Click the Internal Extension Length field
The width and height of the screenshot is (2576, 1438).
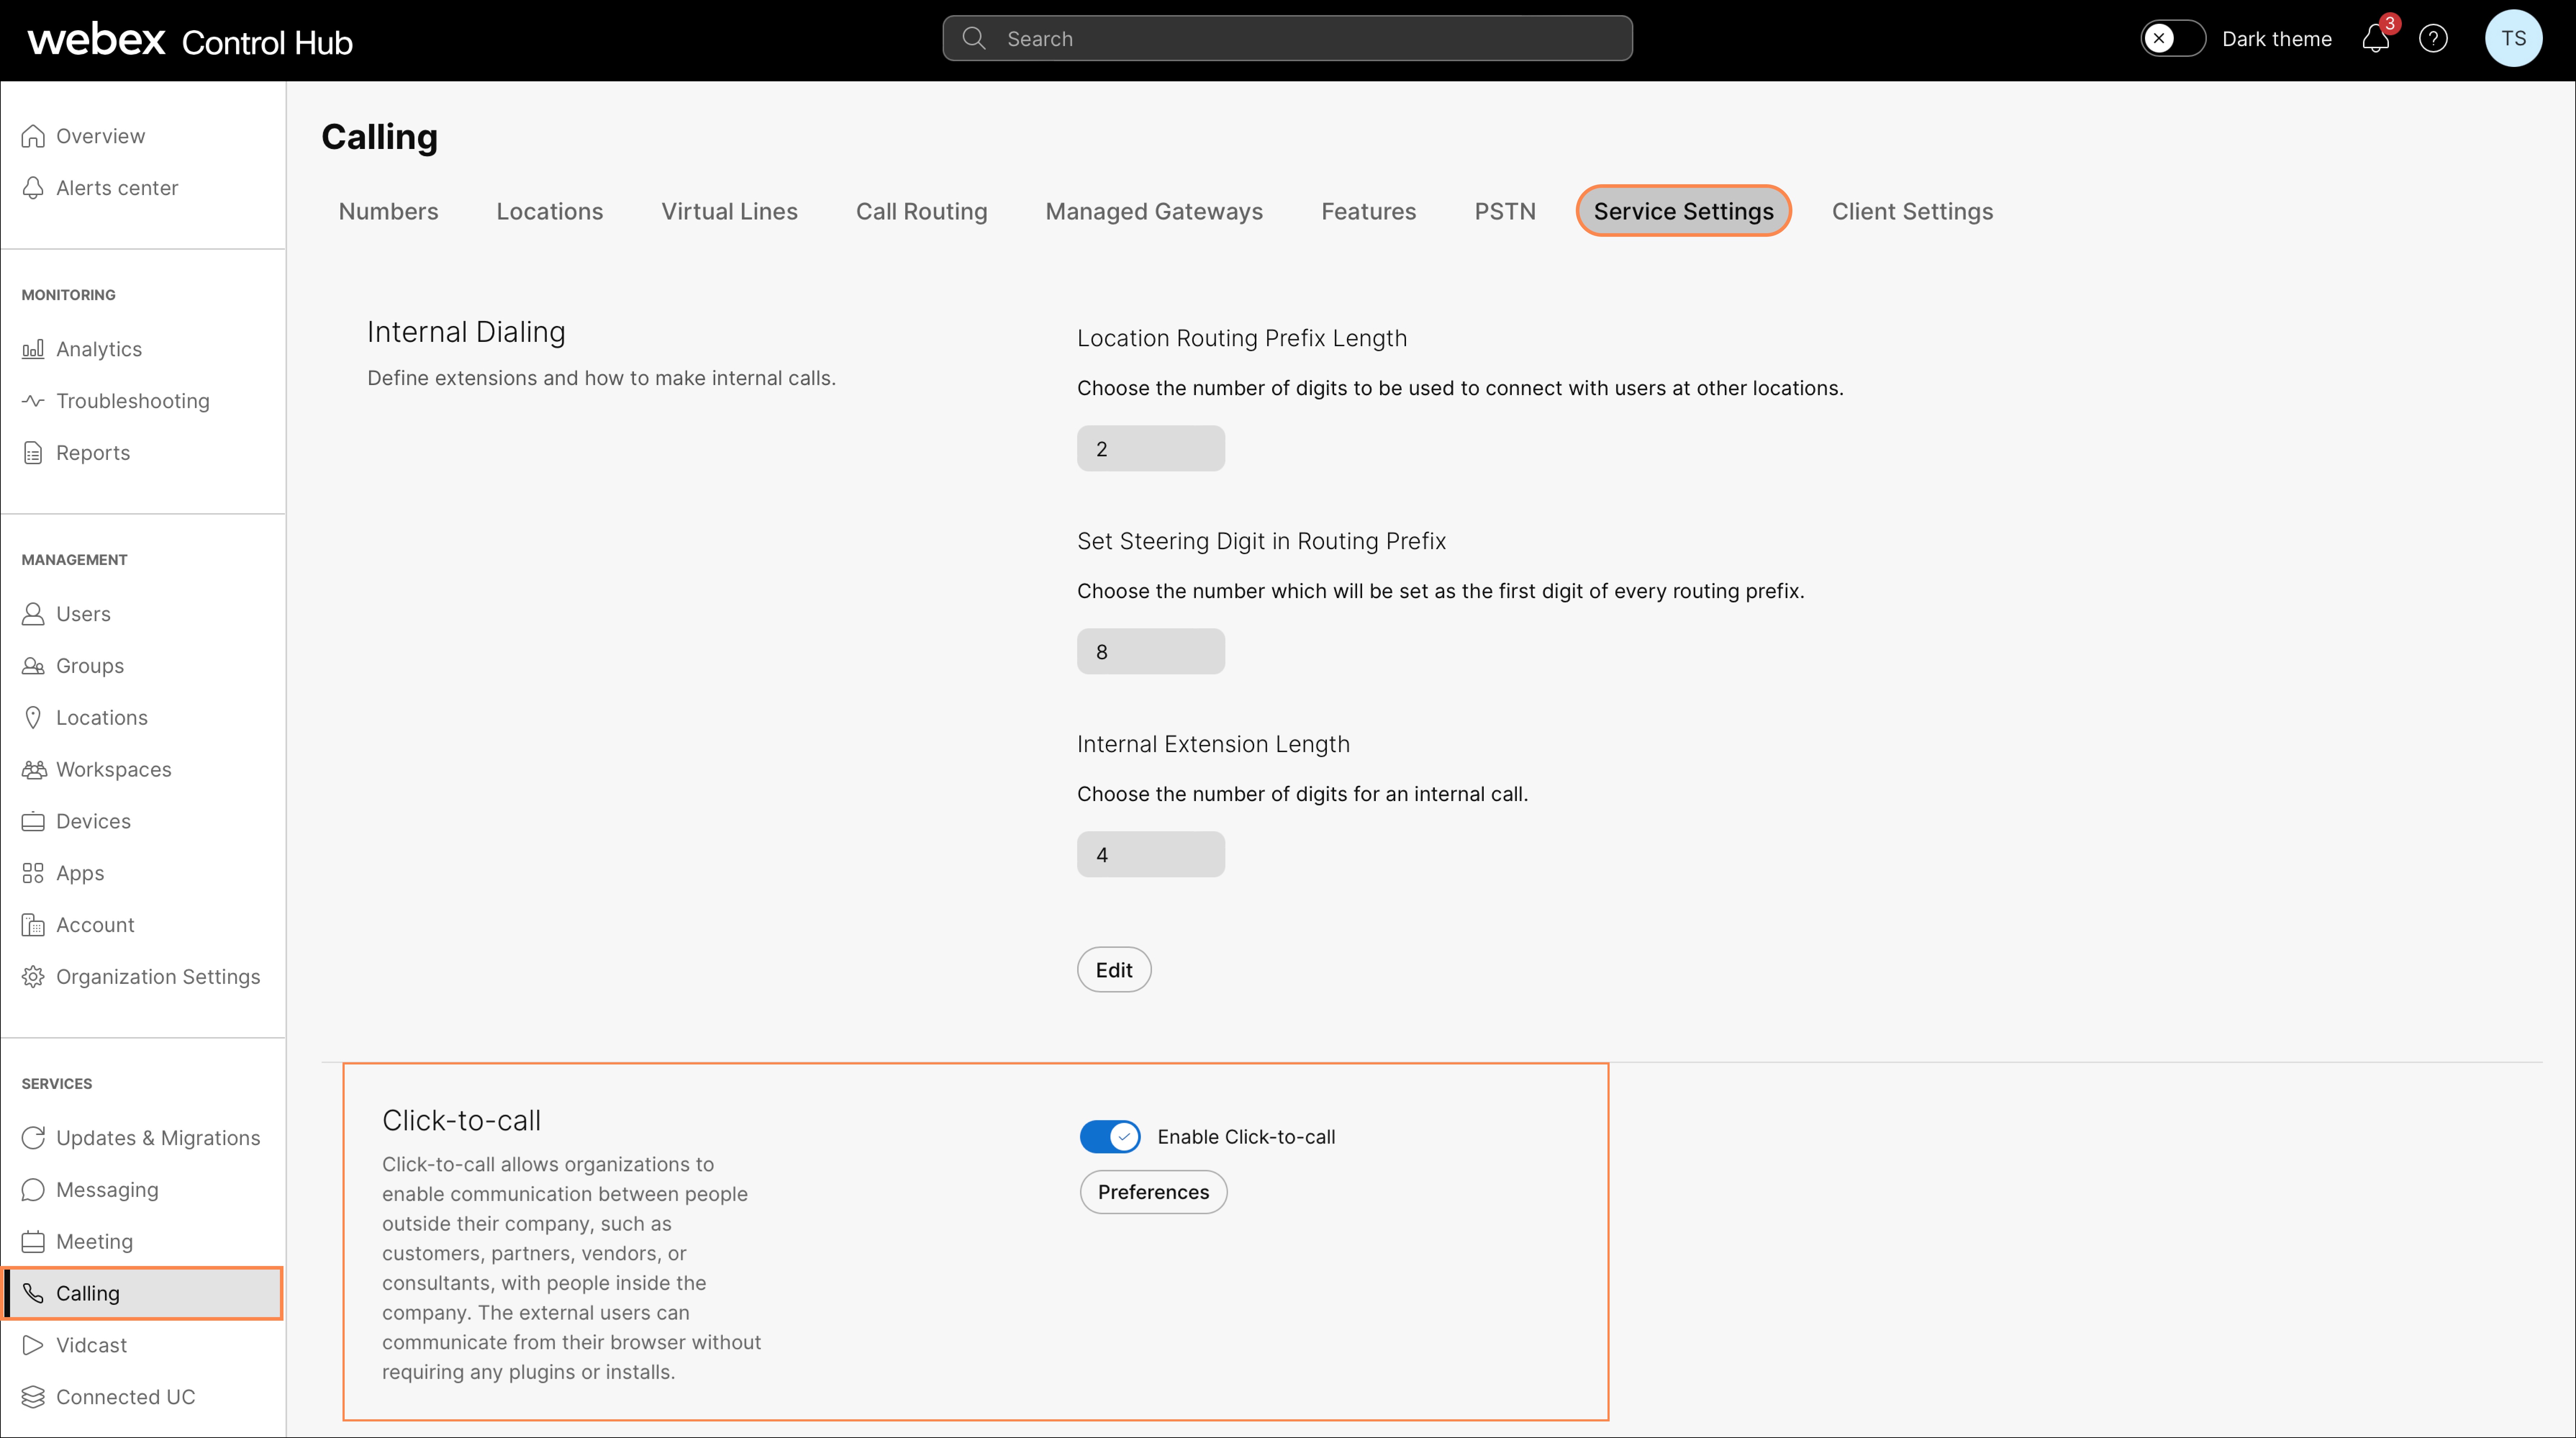point(1151,855)
